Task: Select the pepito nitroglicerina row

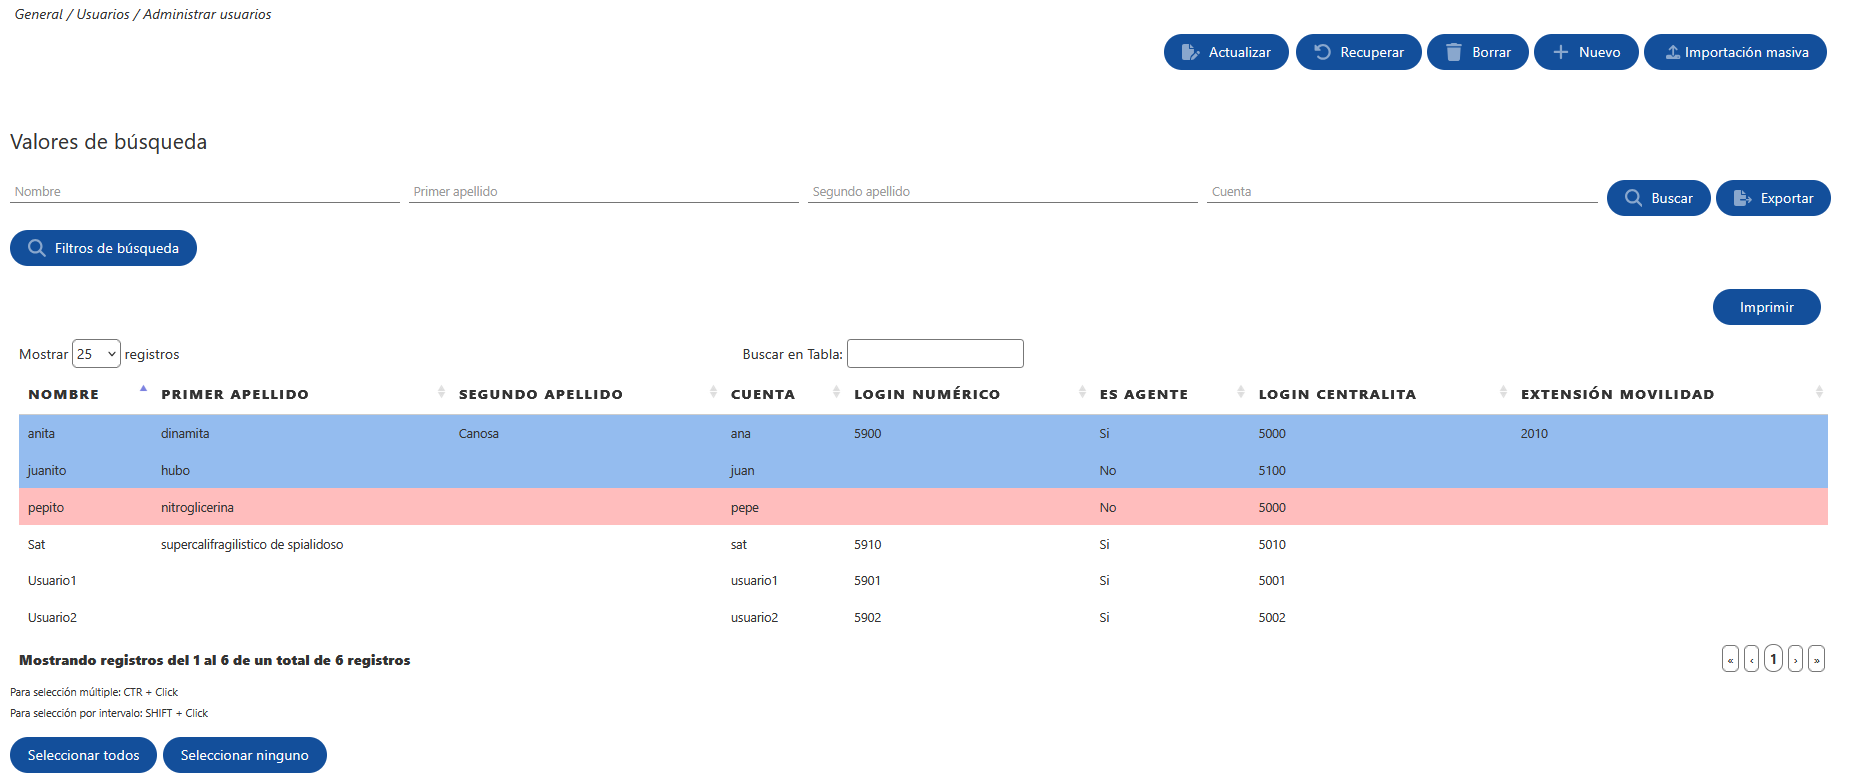Action: coord(923,507)
